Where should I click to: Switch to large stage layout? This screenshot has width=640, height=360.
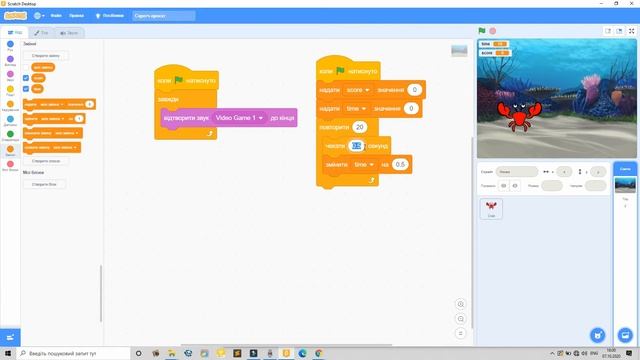pyautogui.click(x=619, y=31)
